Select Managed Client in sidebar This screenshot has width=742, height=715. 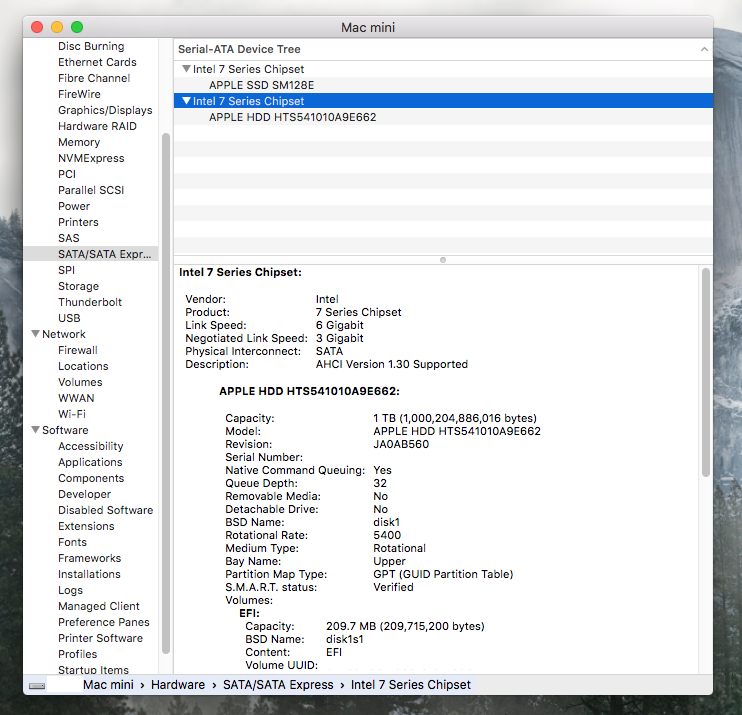pyautogui.click(x=98, y=606)
